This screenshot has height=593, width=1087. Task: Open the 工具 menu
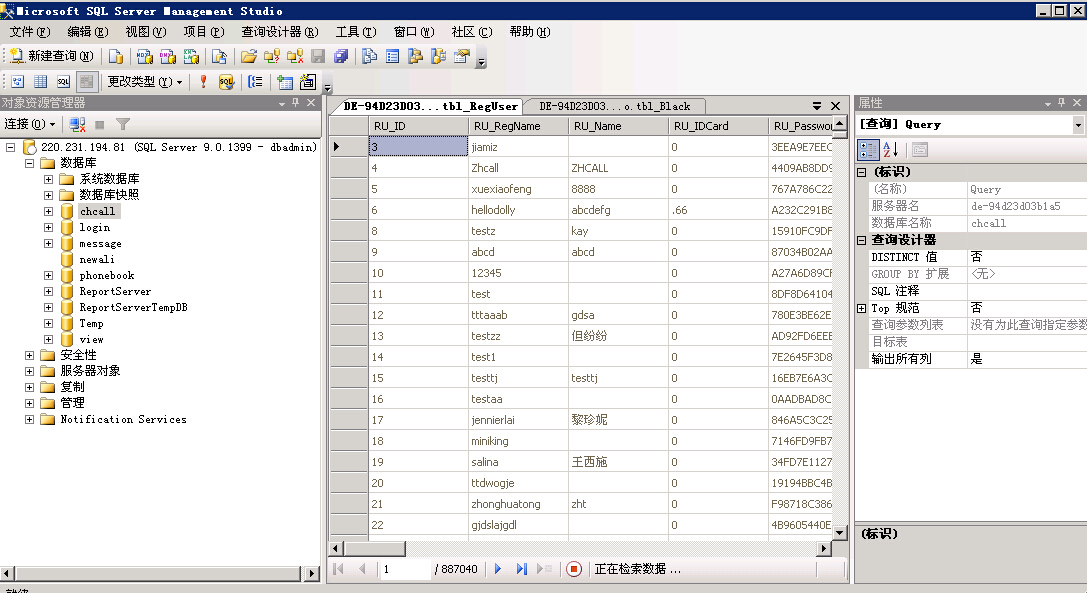356,32
